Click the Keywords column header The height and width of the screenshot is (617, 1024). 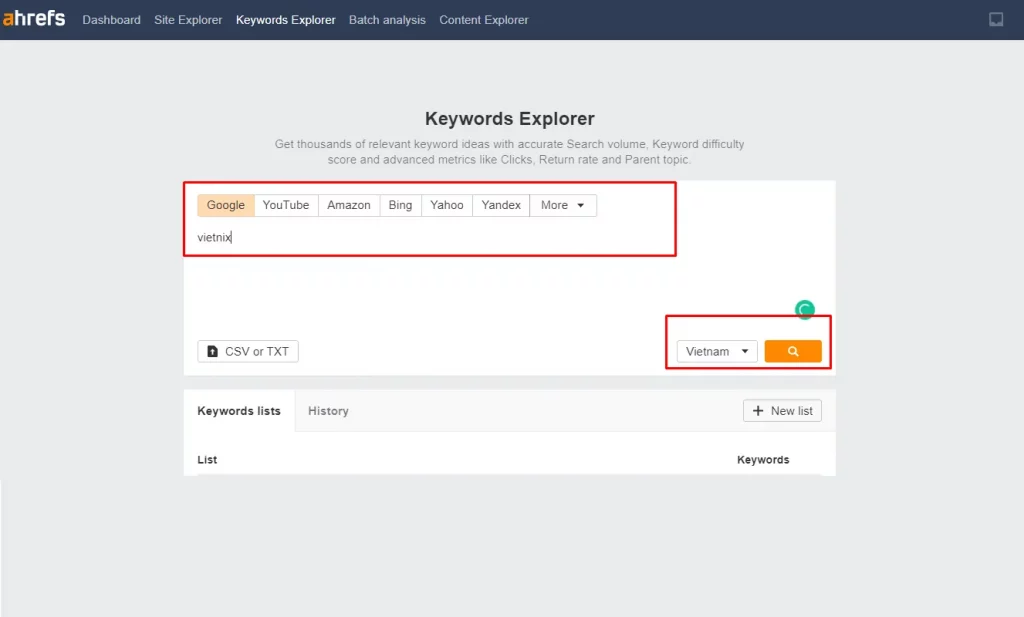tap(763, 460)
